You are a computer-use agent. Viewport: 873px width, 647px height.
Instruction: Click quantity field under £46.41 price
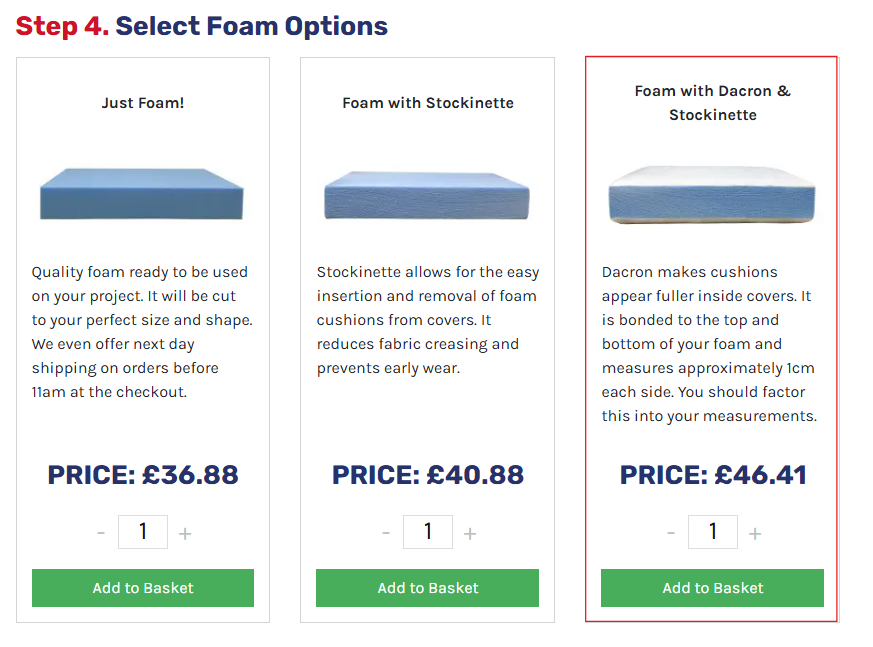[x=713, y=532]
